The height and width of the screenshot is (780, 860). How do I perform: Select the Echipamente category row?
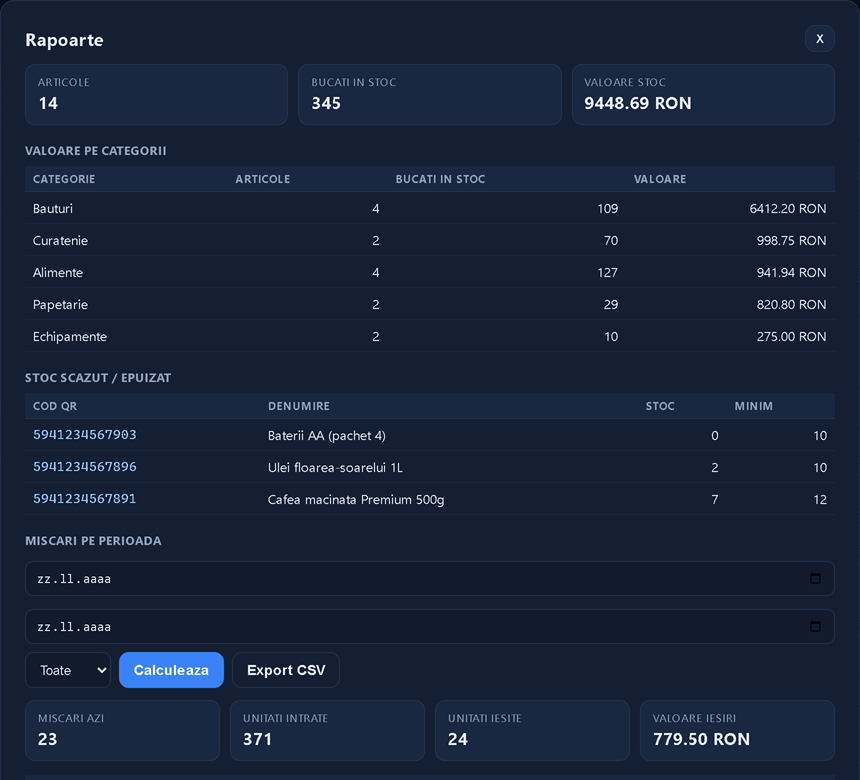point(430,336)
